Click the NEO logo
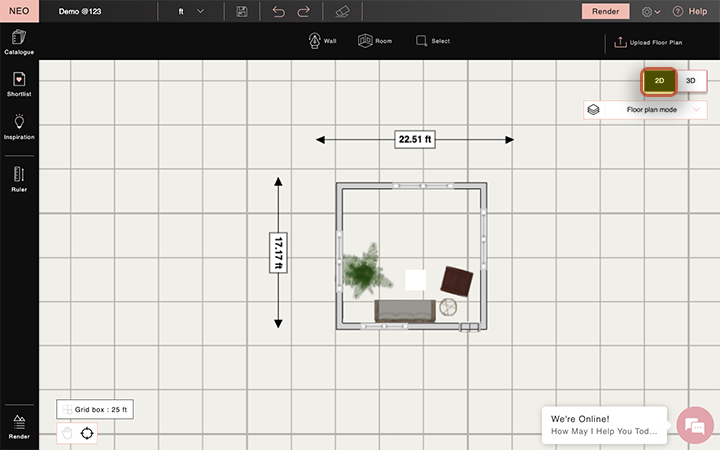The width and height of the screenshot is (720, 450). point(19,11)
